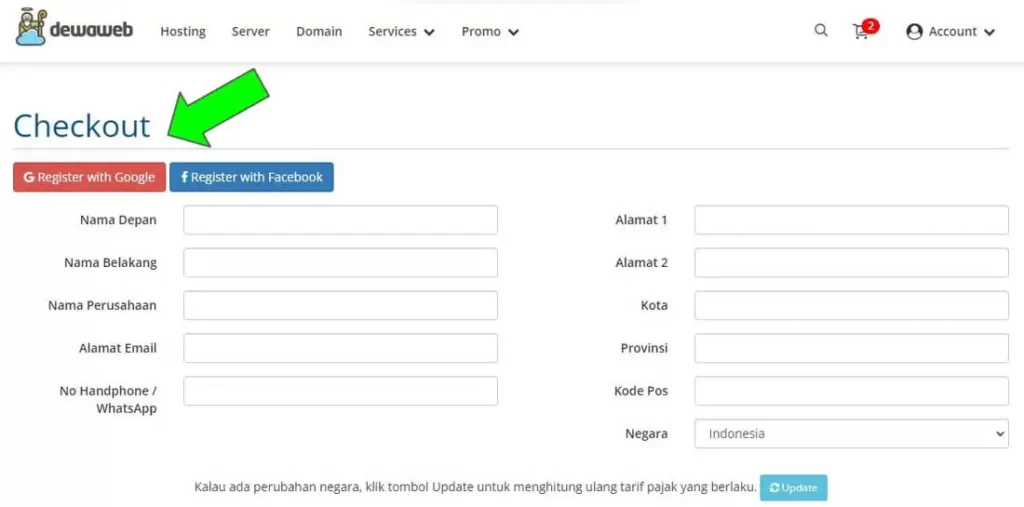This screenshot has width=1024, height=507.
Task: Click the Nama Depan label
Action: point(118,220)
